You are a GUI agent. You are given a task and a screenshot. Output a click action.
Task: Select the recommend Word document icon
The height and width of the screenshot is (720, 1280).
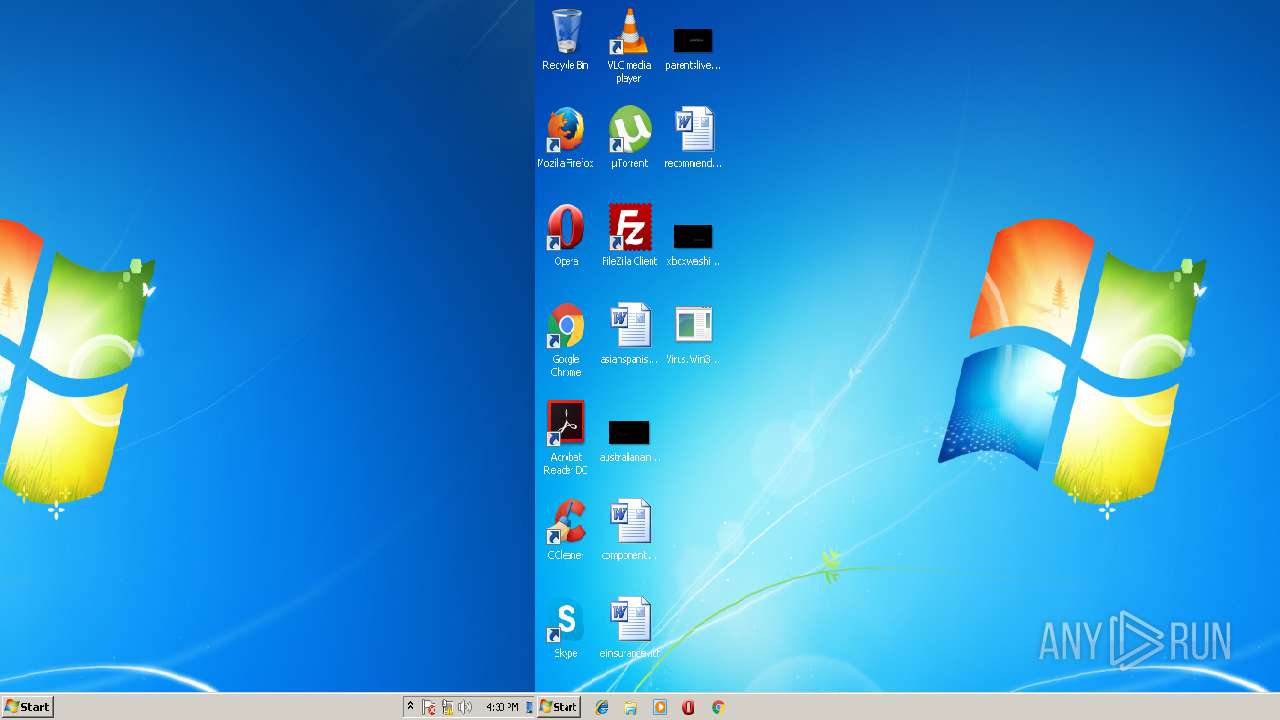[693, 138]
